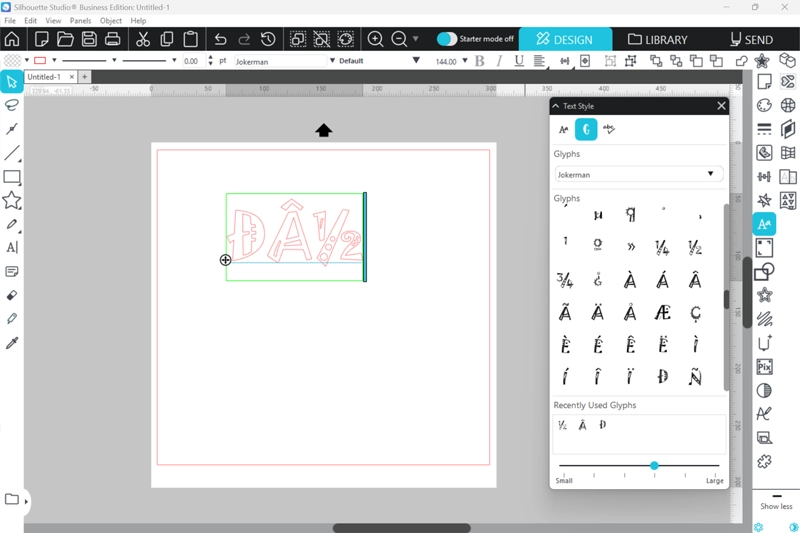The image size is (800, 533).
Task: Click the Undo arrow icon
Action: [x=220, y=39]
